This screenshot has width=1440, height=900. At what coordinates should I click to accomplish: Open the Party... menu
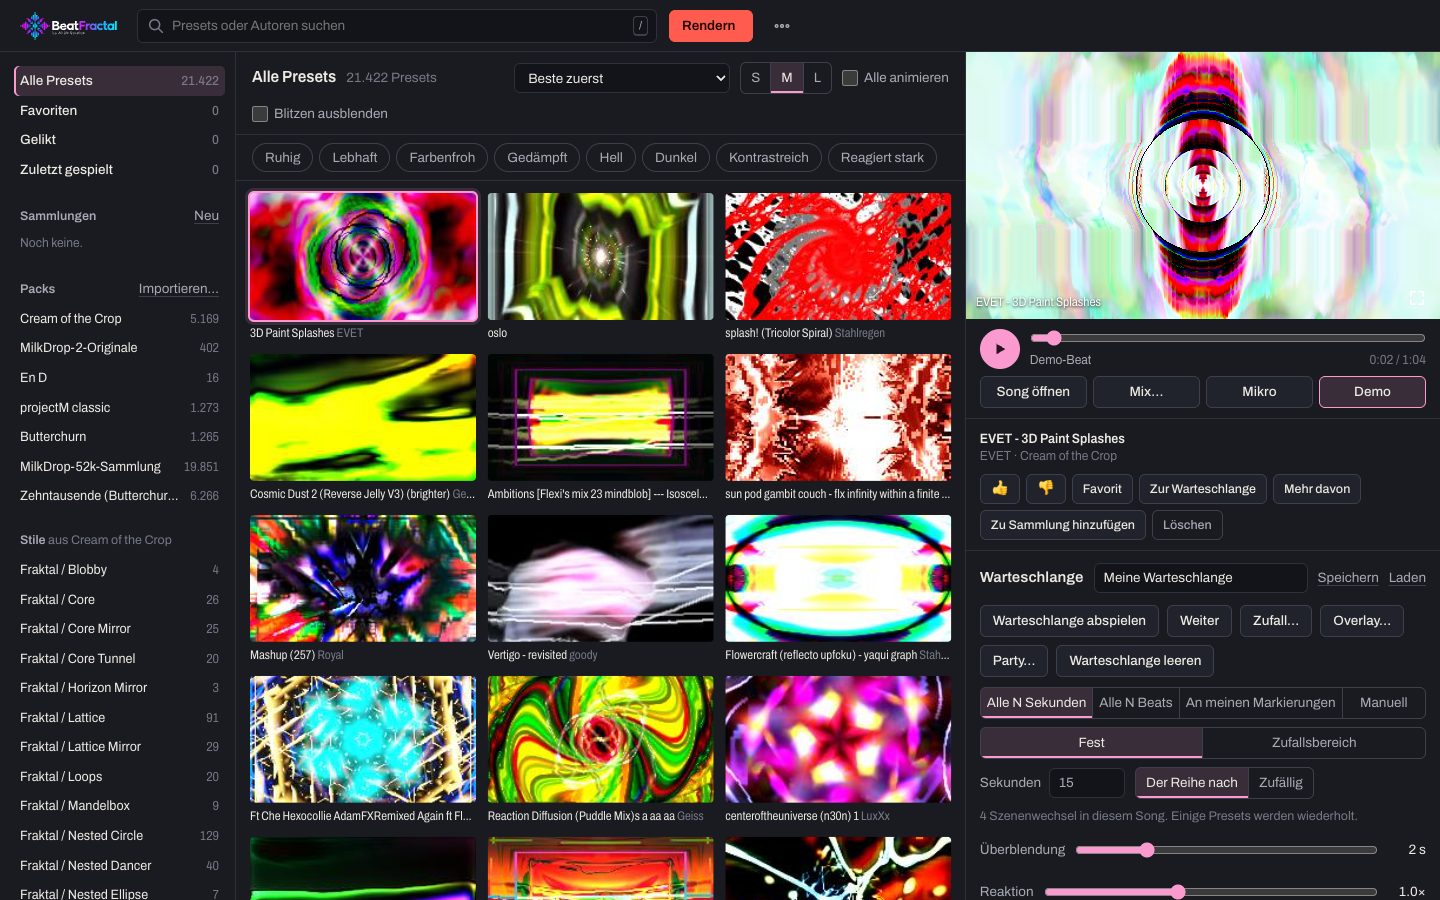(x=1014, y=661)
